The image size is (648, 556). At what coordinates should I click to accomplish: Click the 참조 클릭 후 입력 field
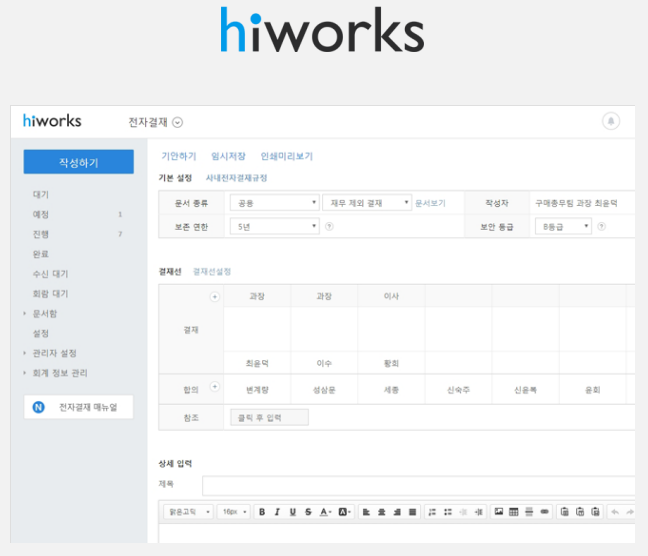[x=269, y=418]
